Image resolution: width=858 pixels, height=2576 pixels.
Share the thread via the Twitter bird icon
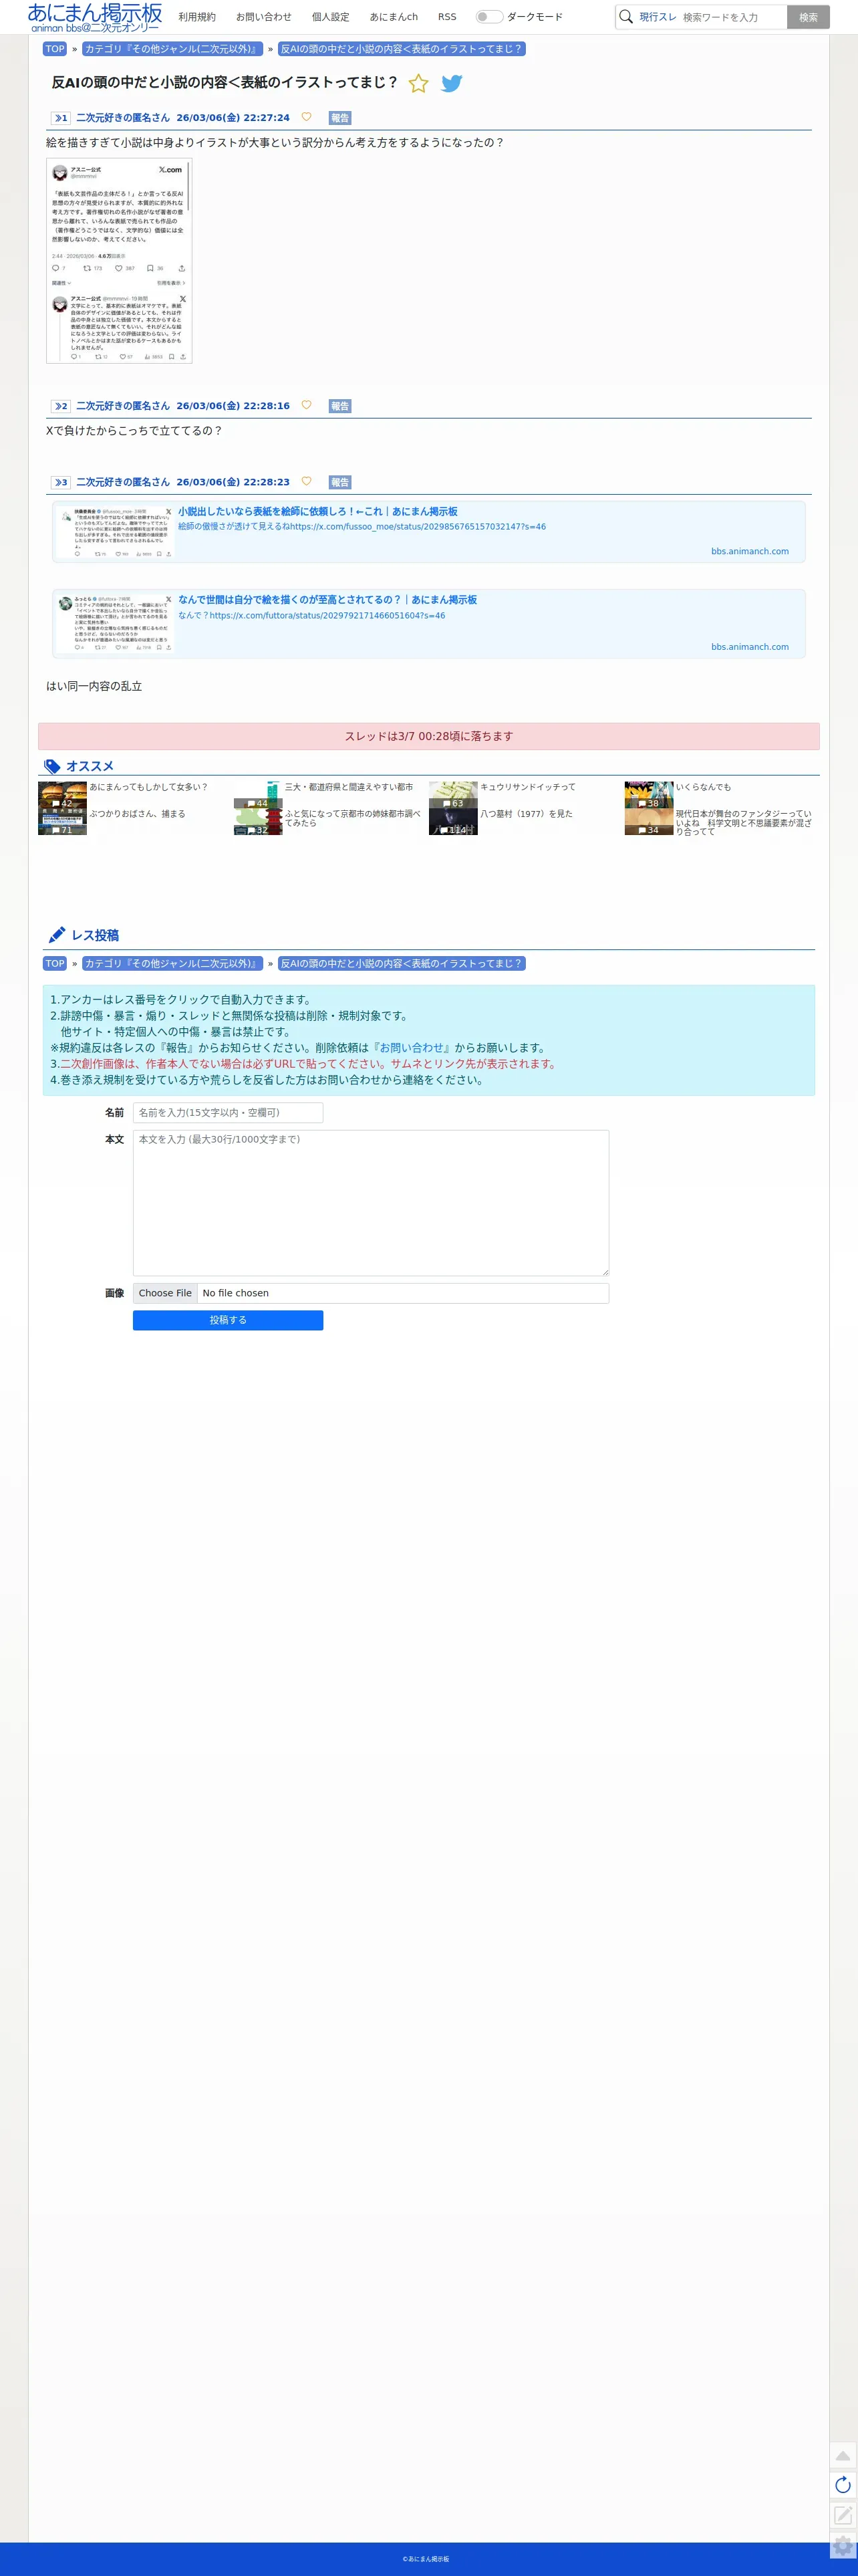point(452,84)
